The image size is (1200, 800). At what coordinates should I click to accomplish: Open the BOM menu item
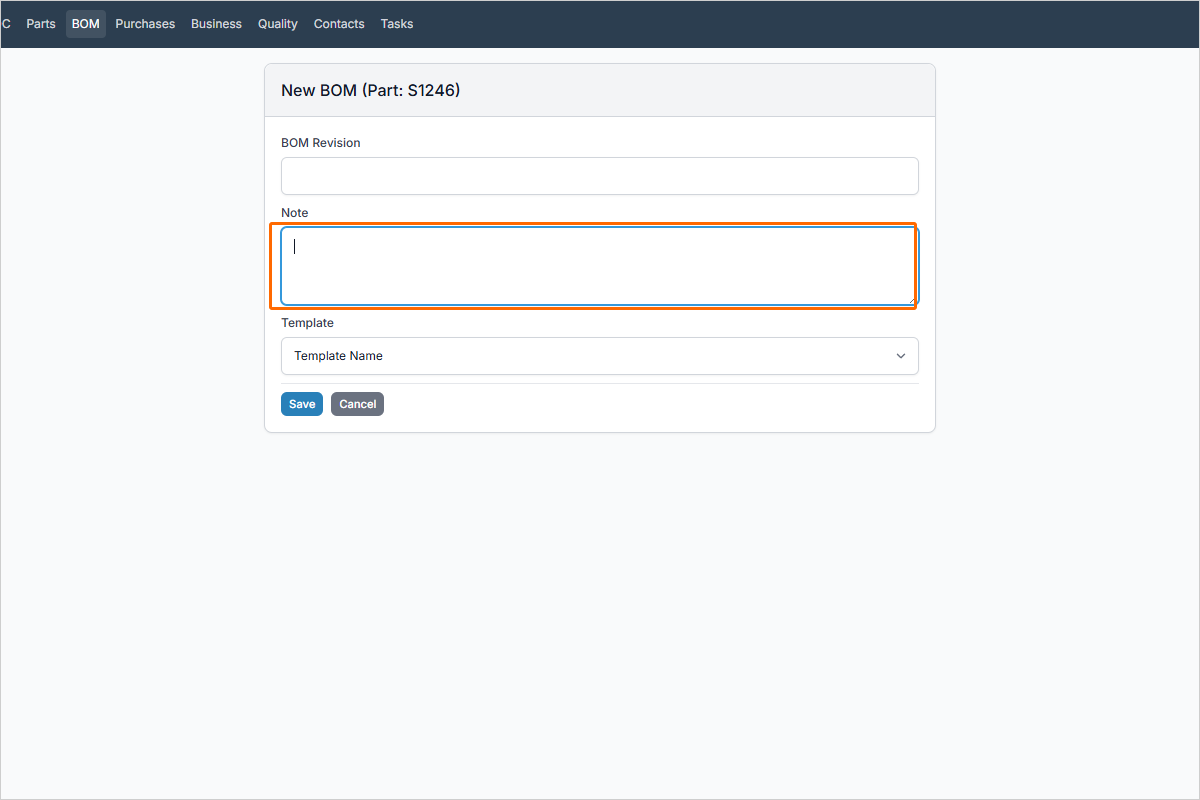click(x=86, y=24)
